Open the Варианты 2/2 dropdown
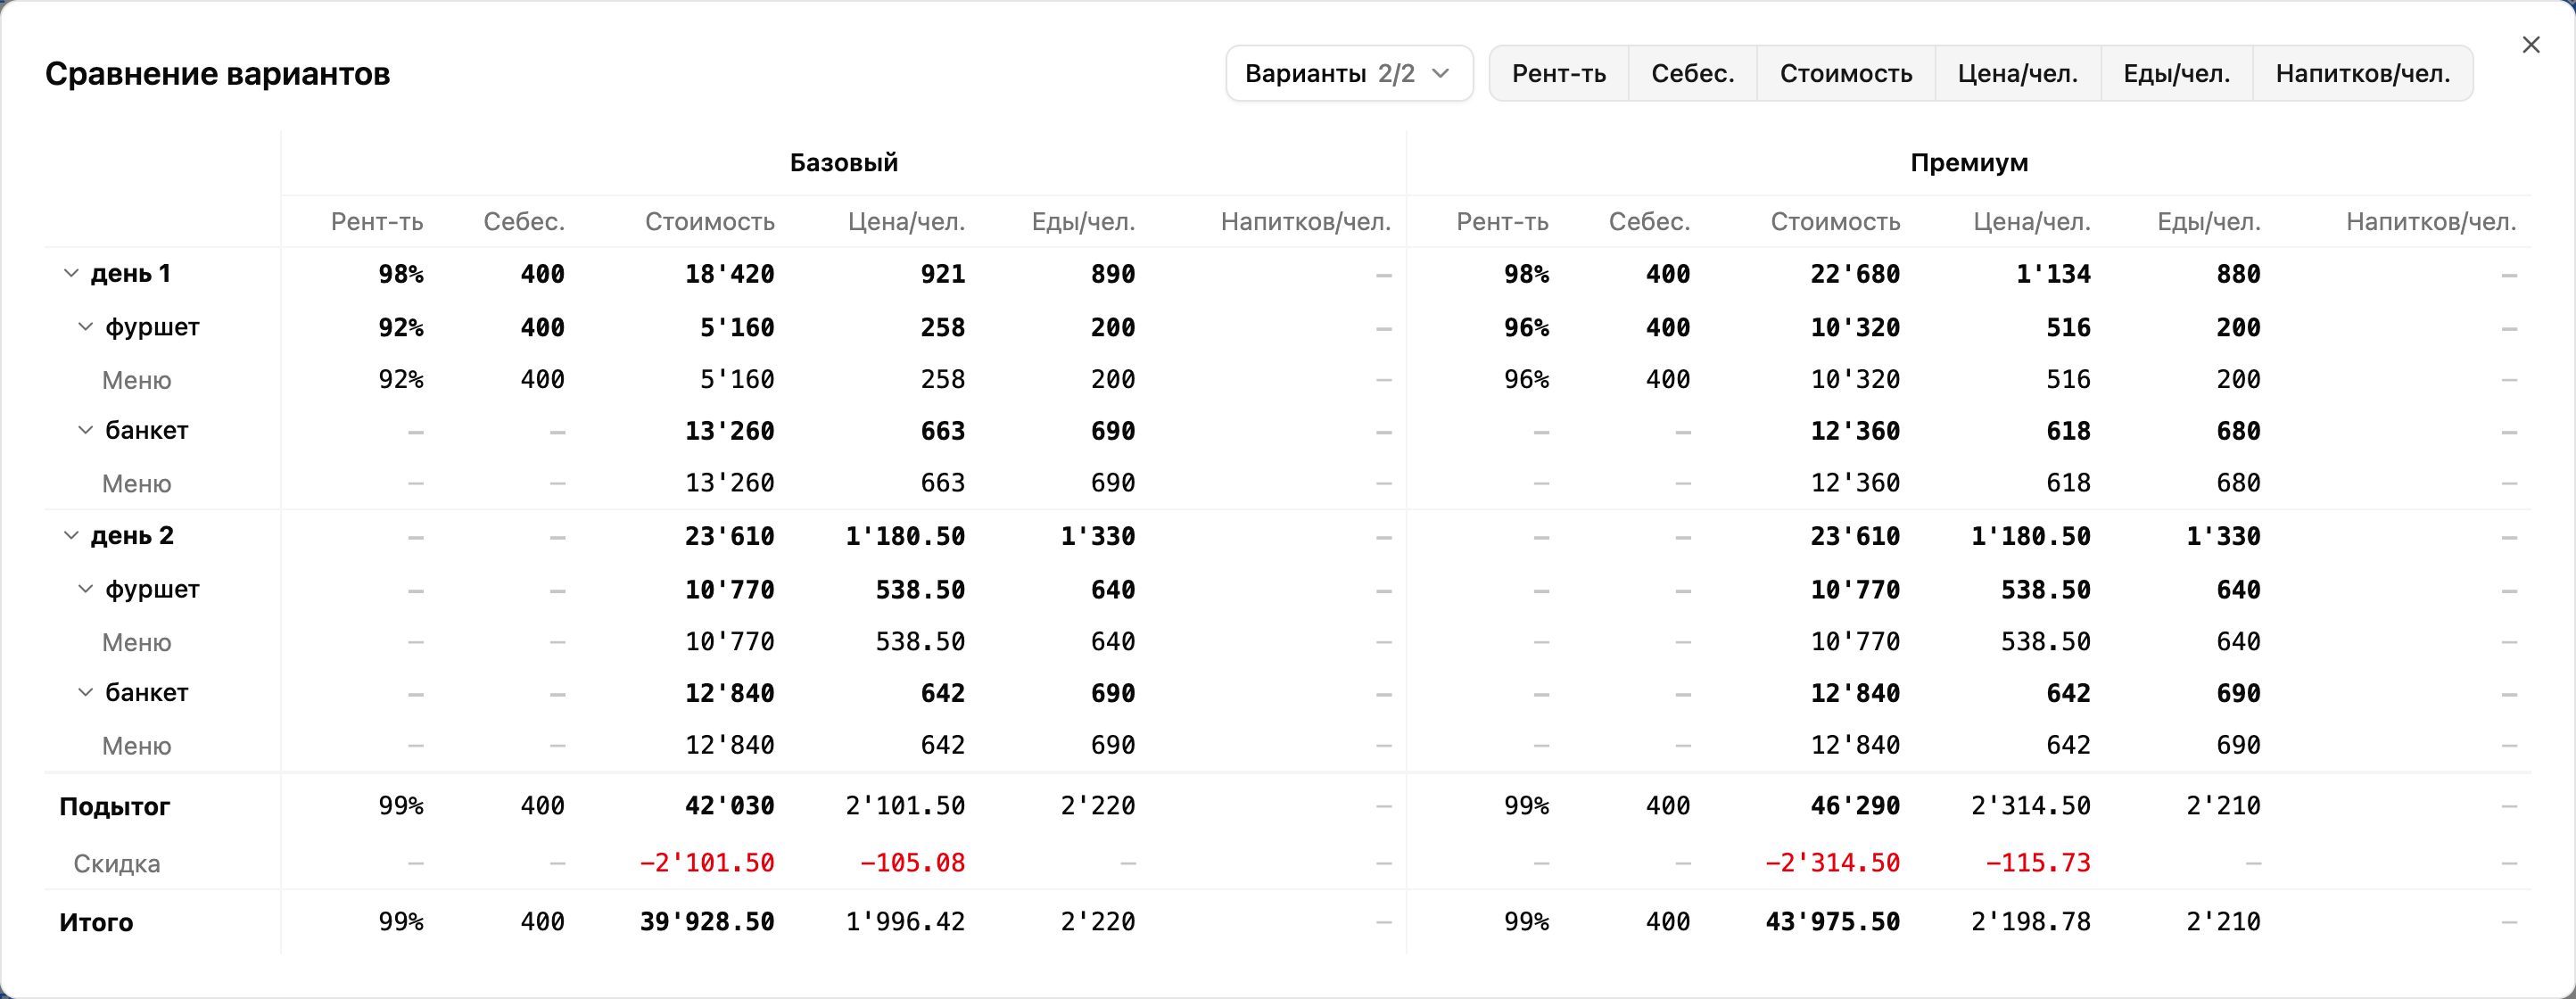2576x999 pixels. pos(1349,73)
